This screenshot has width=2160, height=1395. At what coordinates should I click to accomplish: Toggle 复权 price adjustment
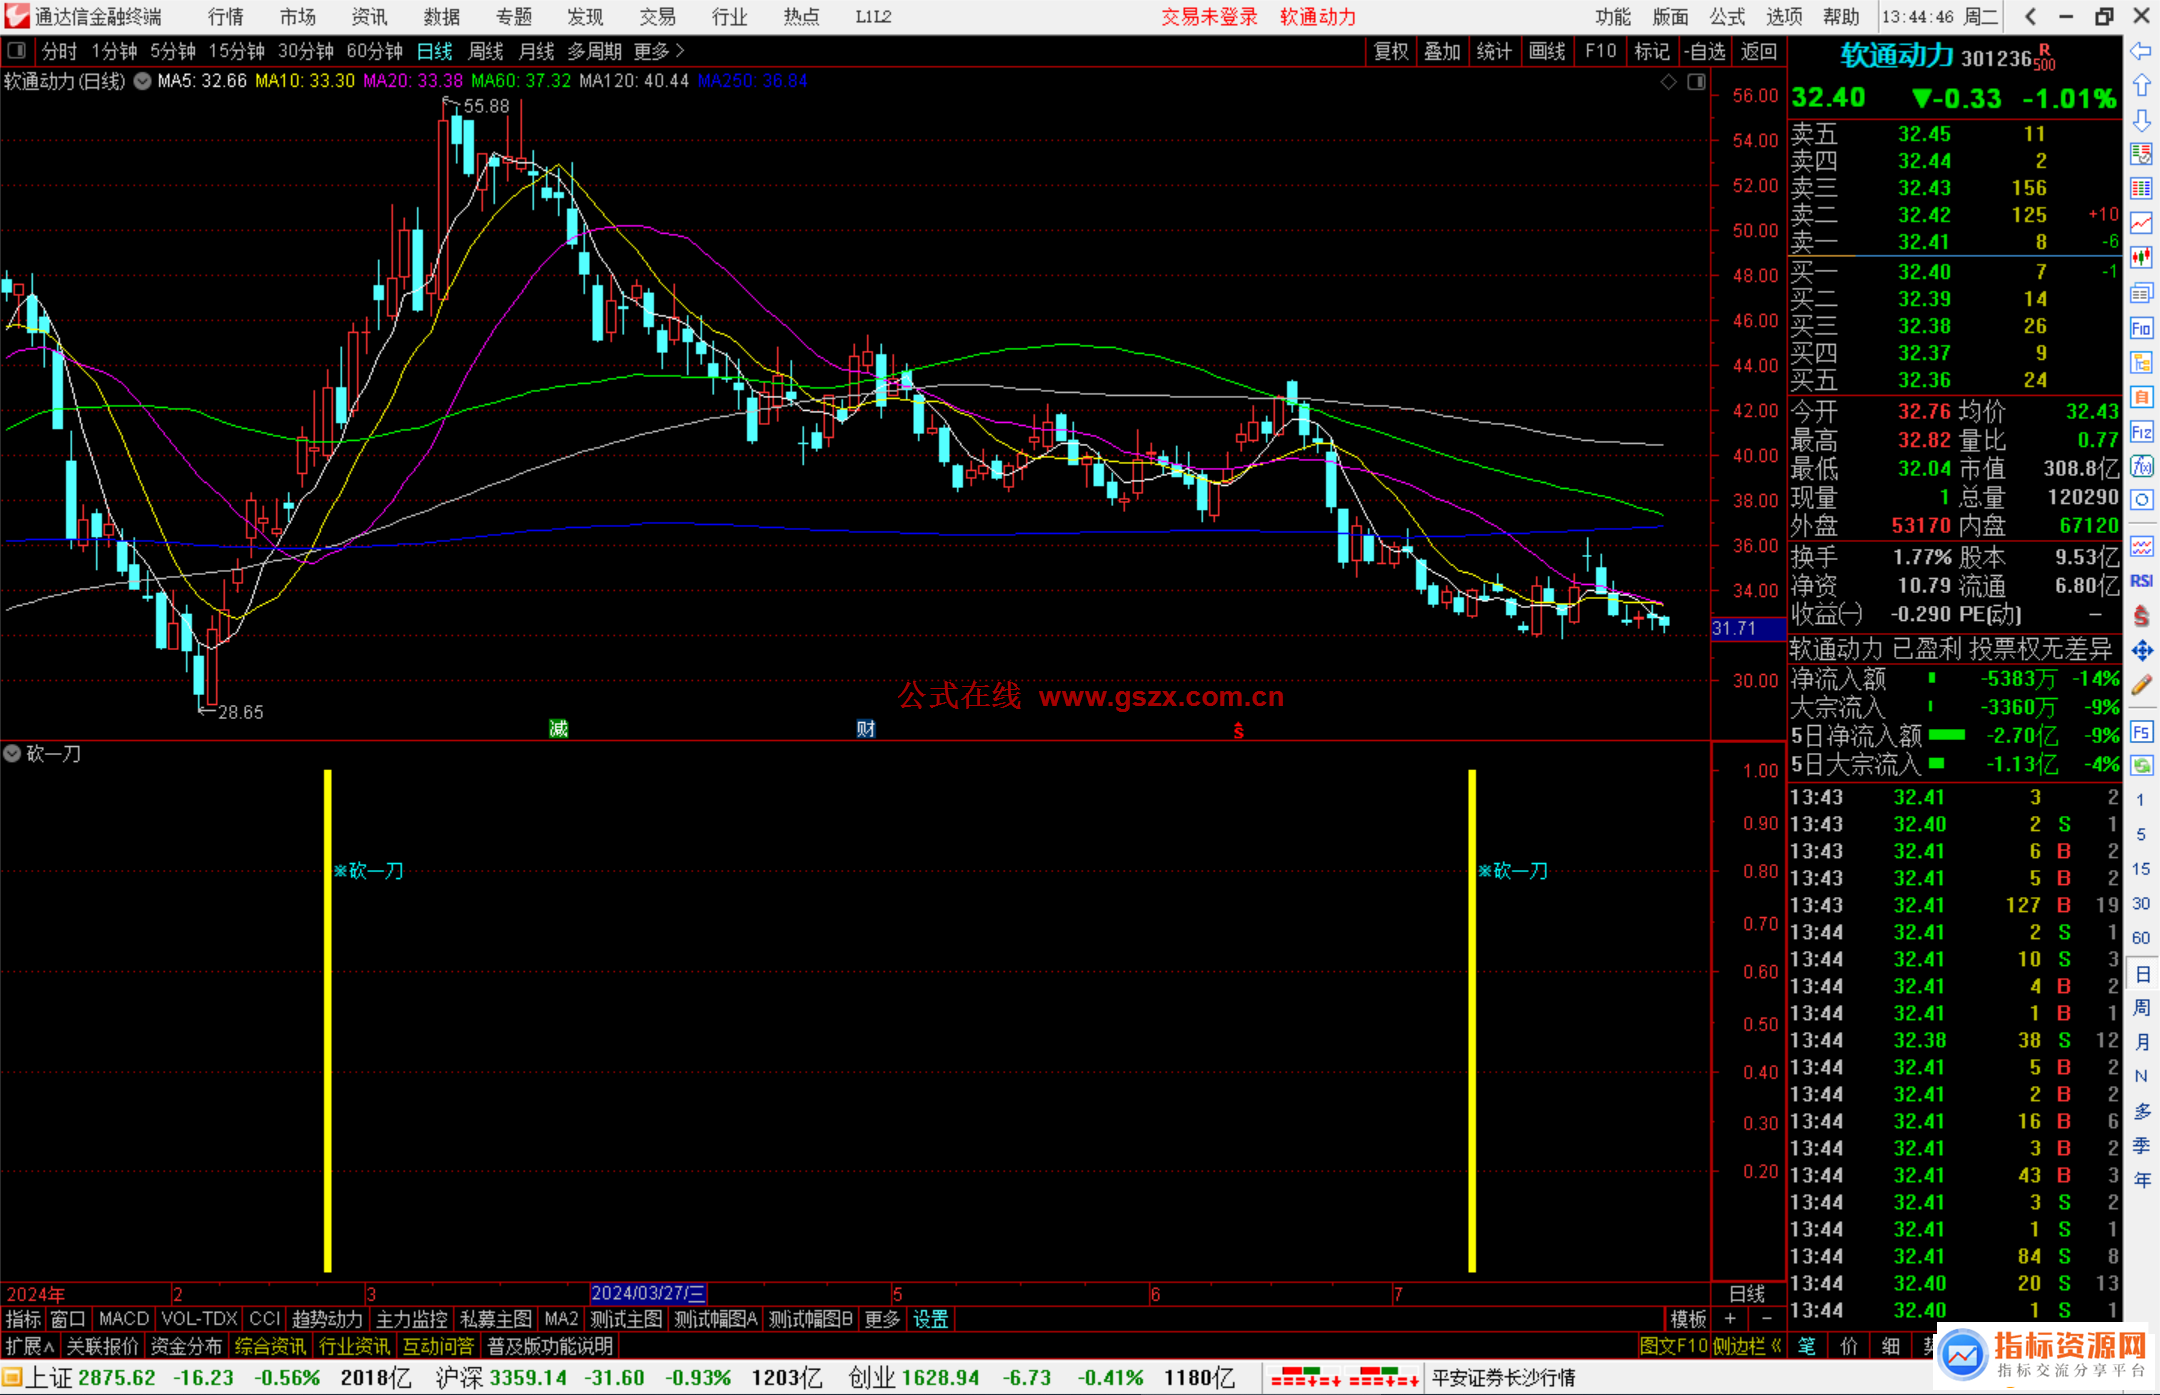[1391, 51]
